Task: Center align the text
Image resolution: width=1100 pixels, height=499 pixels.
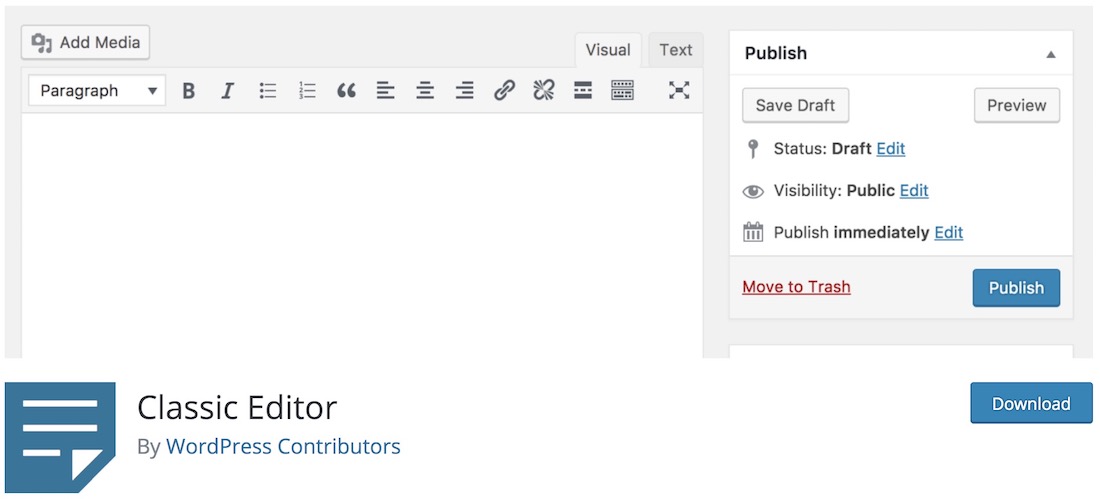Action: coord(425,91)
